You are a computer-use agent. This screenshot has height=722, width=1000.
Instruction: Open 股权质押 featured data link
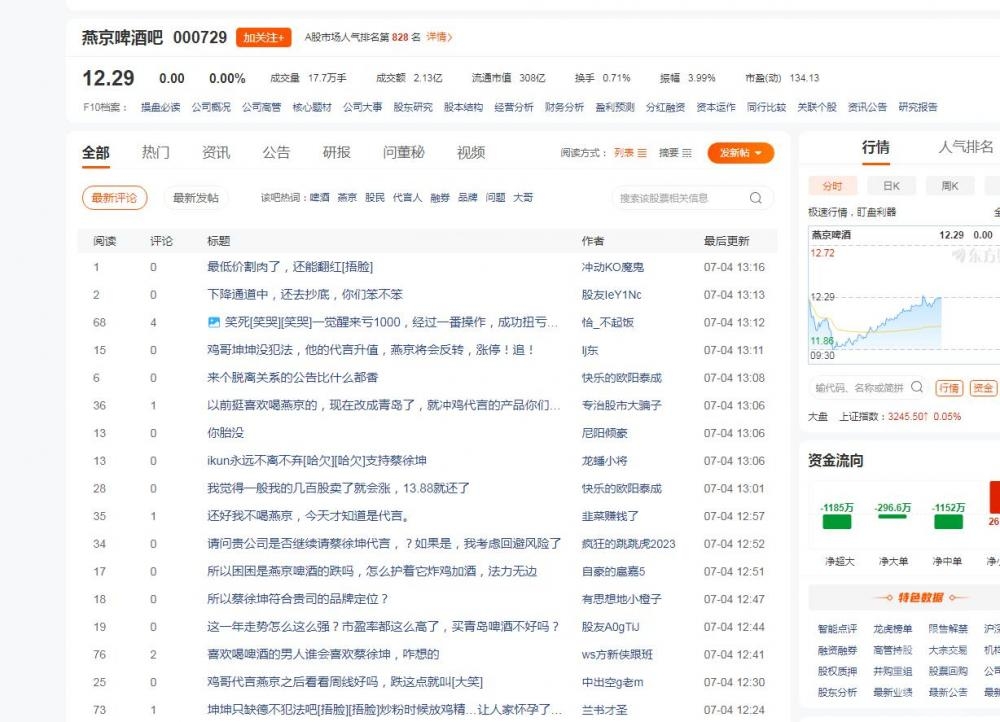point(837,671)
